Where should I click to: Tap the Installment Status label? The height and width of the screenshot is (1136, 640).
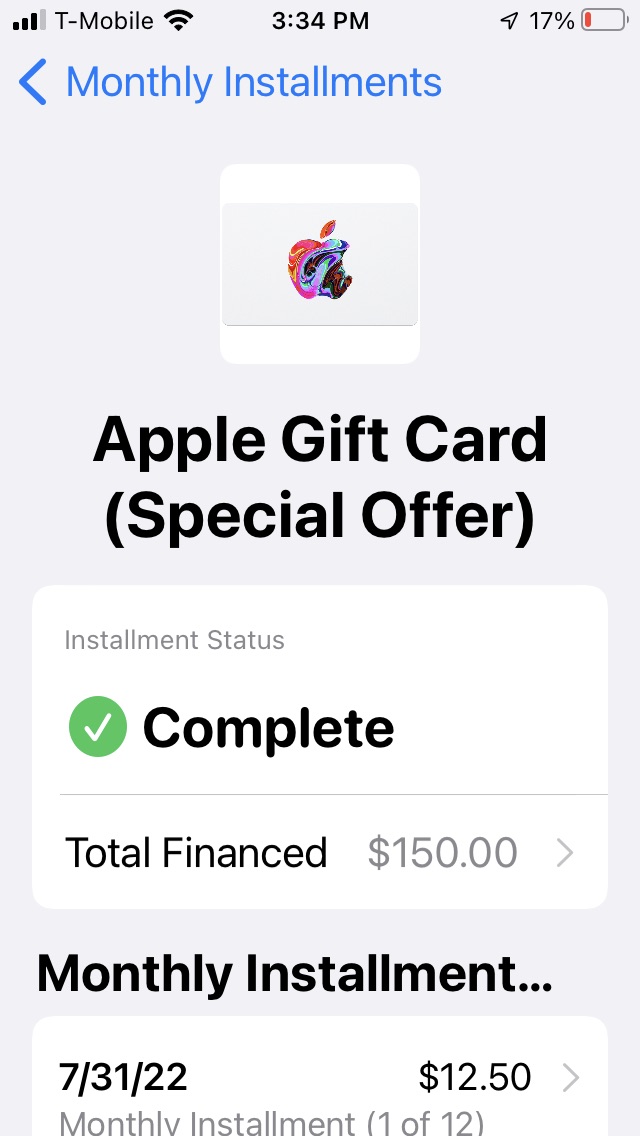pyautogui.click(x=175, y=640)
